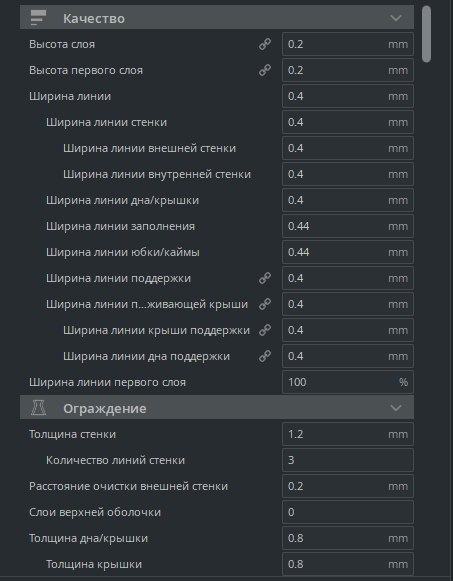Click the Ширина линии заполнения label

(120, 226)
